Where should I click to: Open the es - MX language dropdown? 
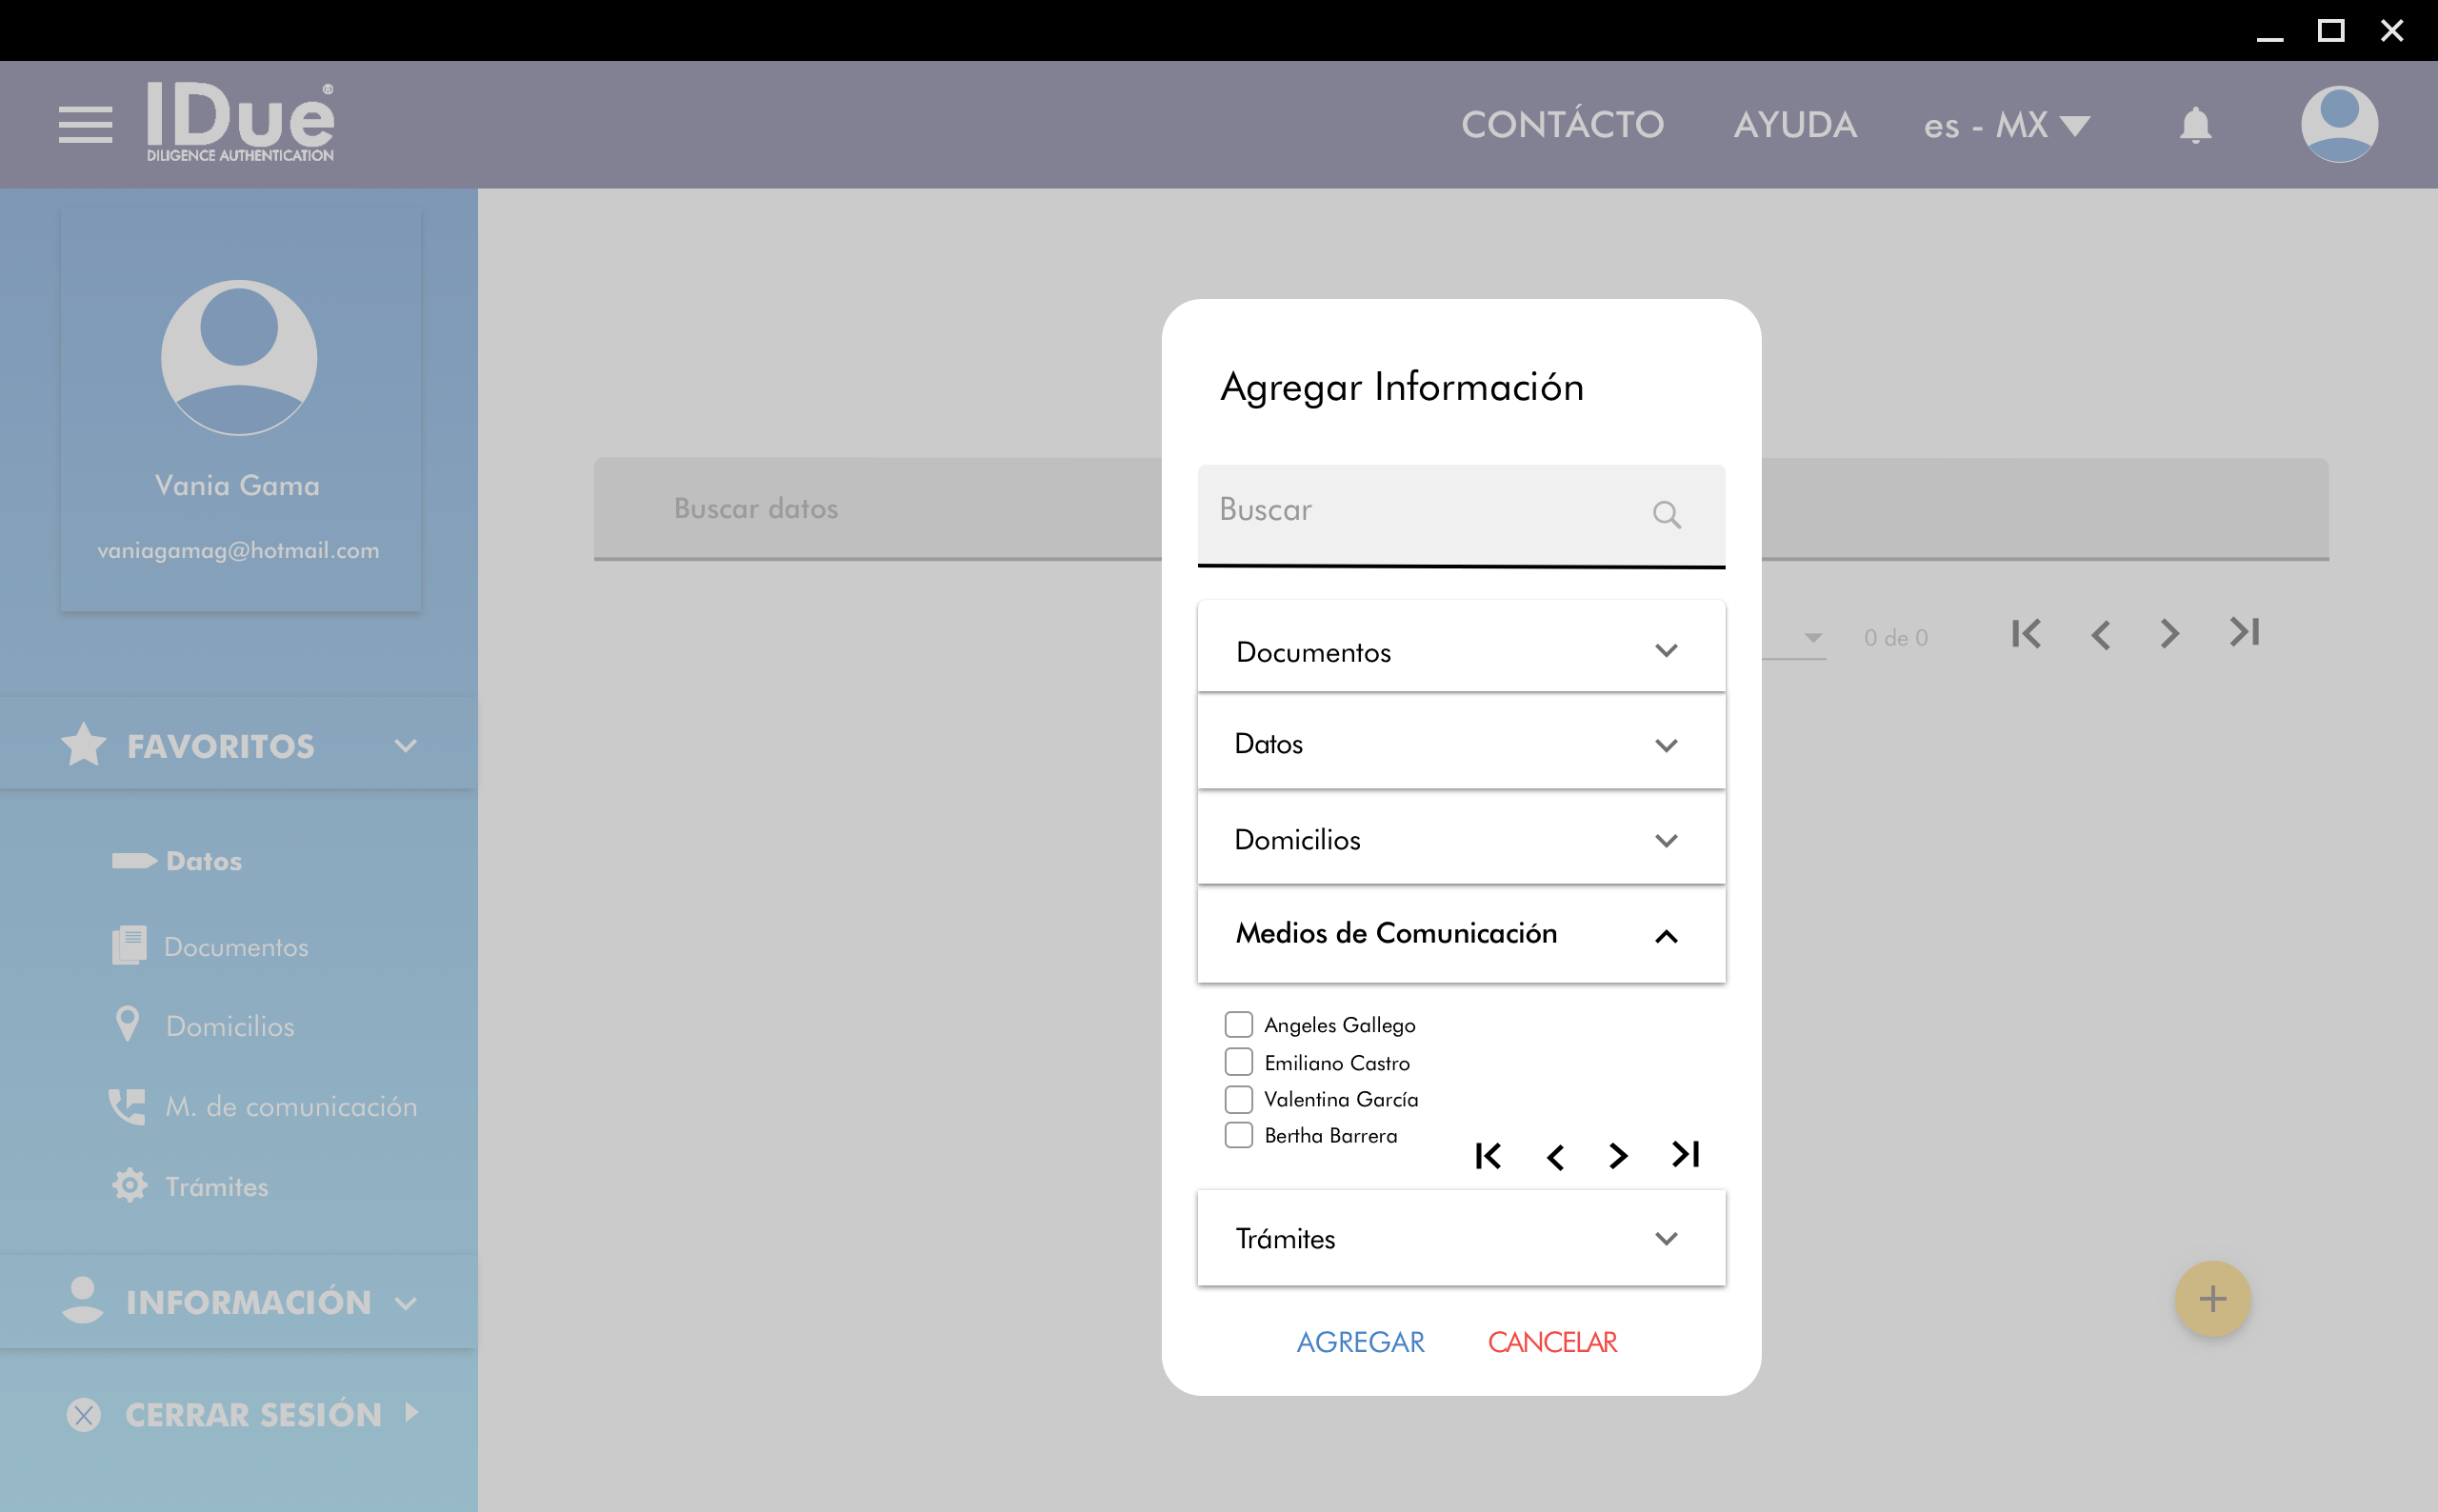click(x=2006, y=126)
